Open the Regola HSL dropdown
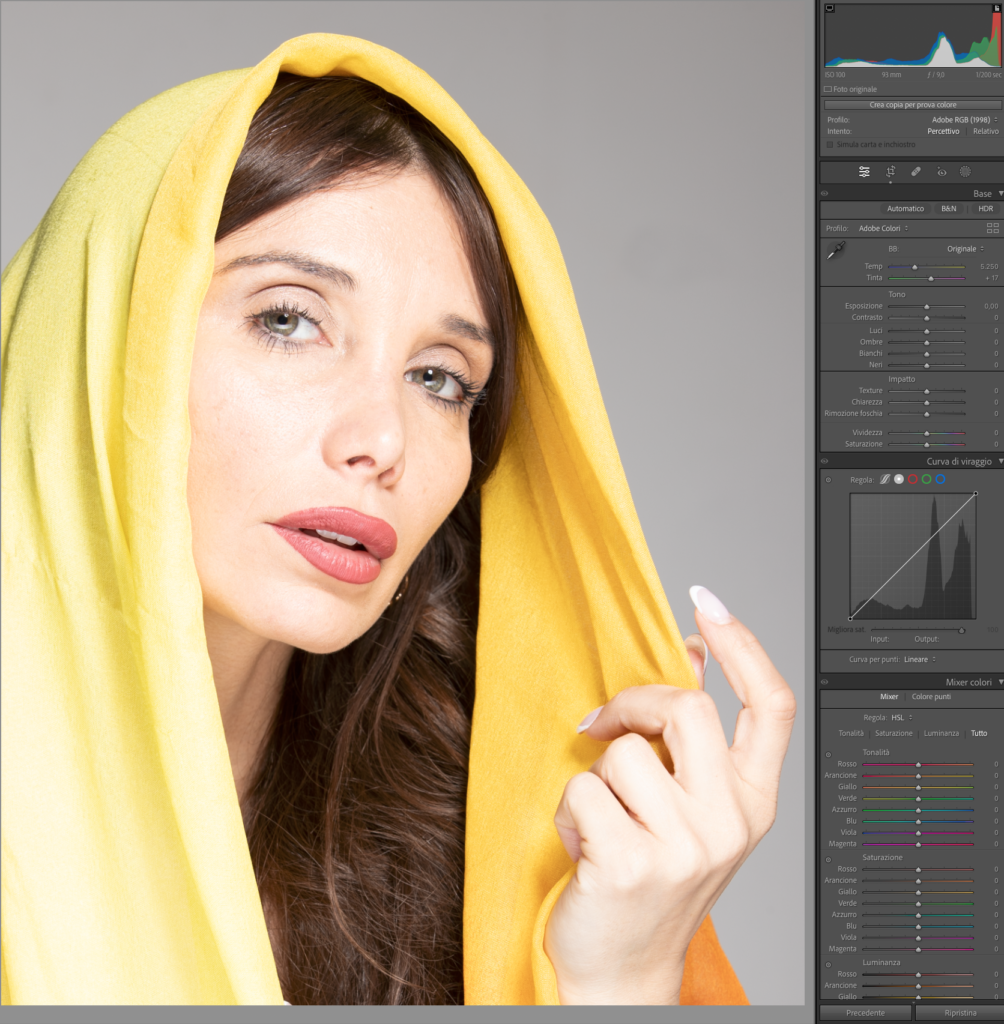 pyautogui.click(x=901, y=718)
